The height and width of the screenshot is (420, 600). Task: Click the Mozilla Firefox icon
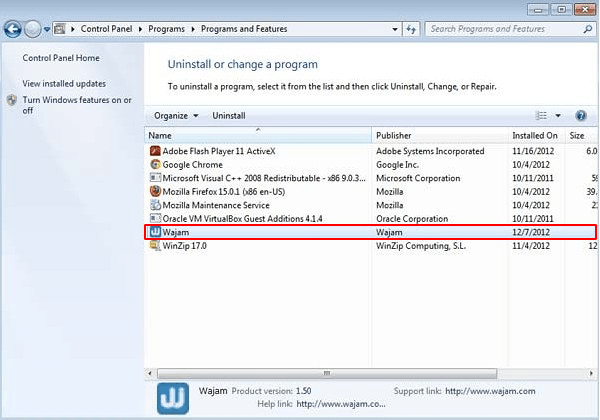[155, 191]
